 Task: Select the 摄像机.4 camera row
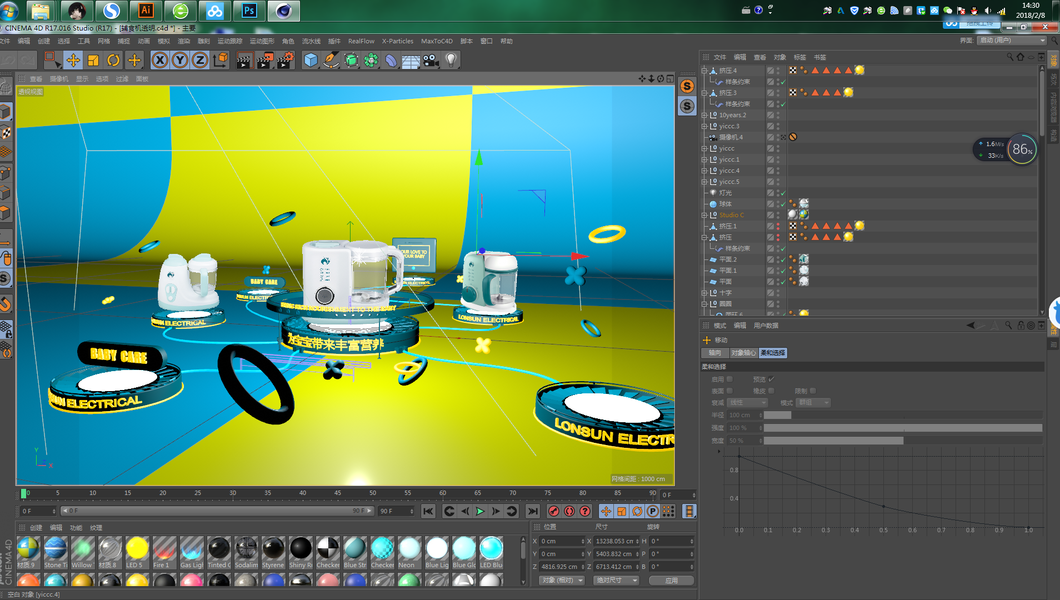(731, 137)
